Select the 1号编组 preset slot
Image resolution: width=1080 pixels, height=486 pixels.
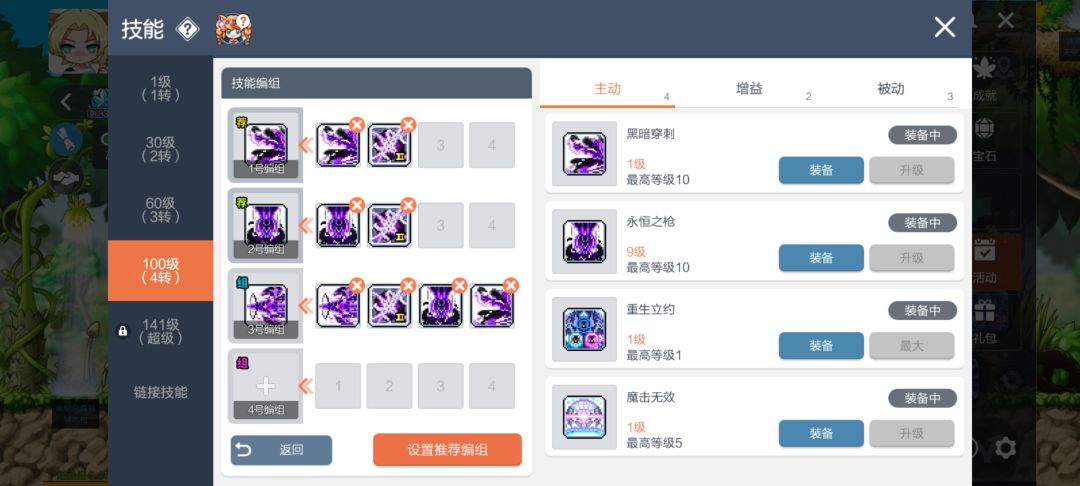tap(265, 145)
